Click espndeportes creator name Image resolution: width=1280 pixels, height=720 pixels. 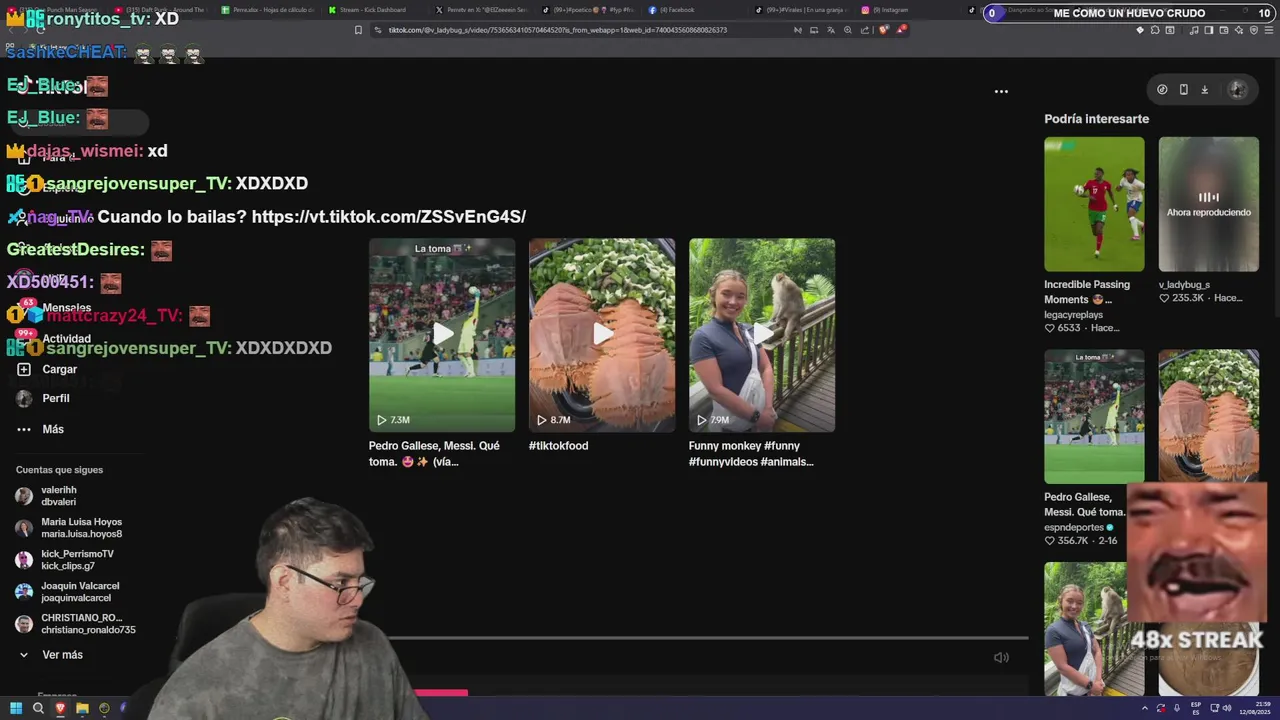point(1074,527)
